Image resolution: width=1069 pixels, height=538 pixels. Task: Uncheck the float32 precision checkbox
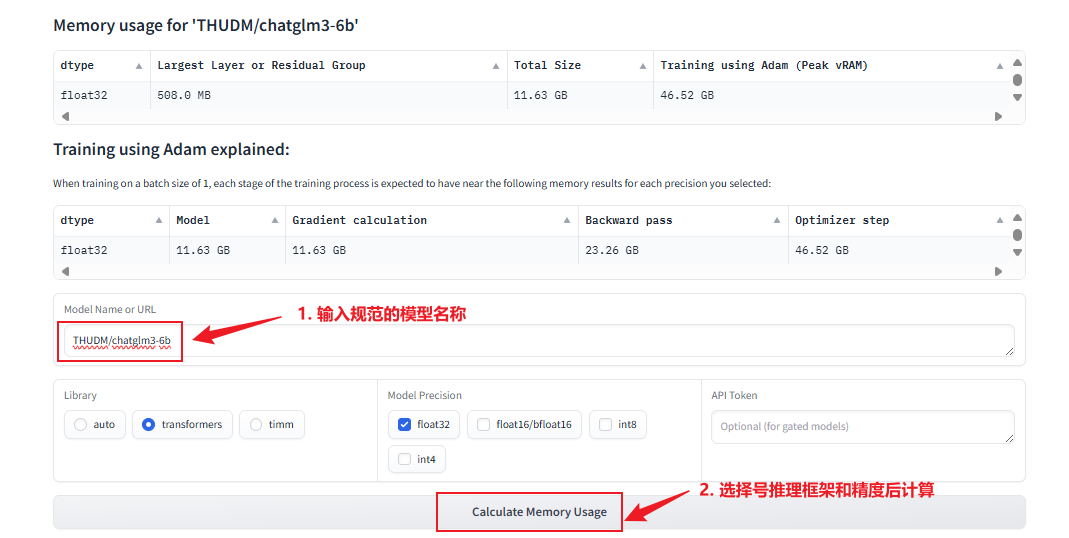404,424
